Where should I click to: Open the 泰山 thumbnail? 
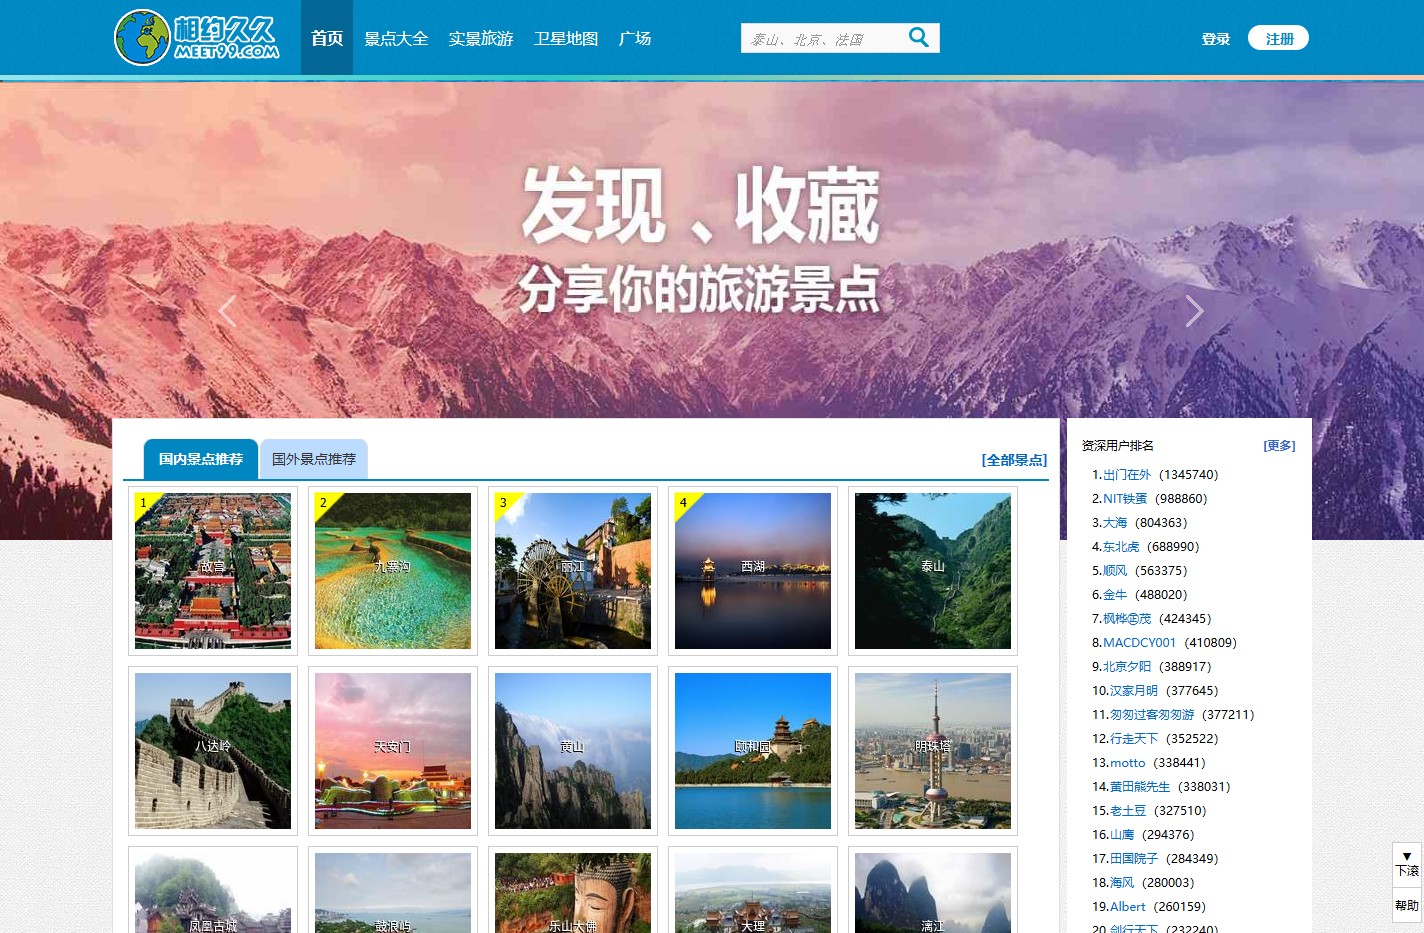point(933,571)
